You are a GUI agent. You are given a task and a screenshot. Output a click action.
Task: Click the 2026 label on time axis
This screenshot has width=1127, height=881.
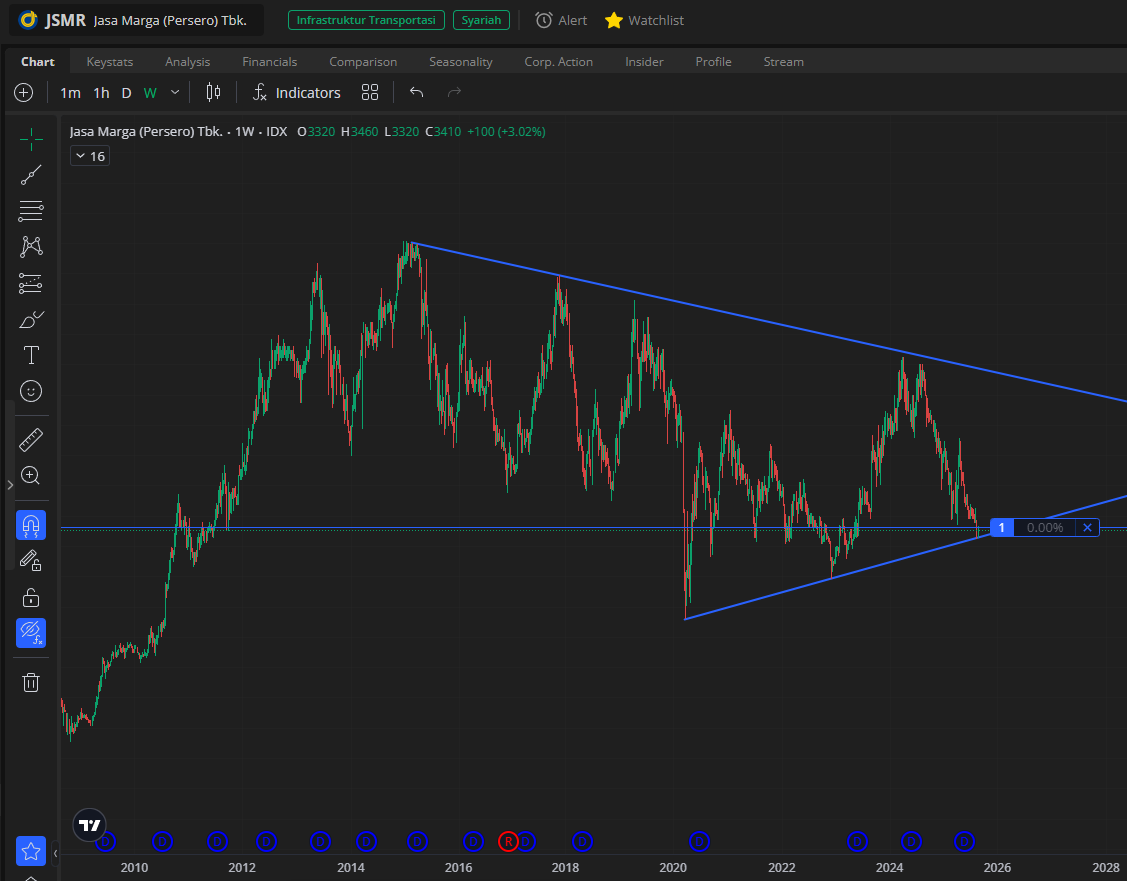(x=997, y=867)
